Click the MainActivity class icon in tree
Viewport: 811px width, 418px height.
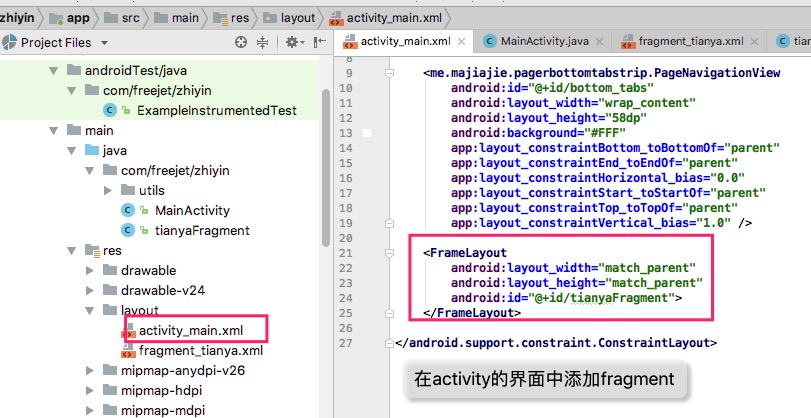coord(127,211)
